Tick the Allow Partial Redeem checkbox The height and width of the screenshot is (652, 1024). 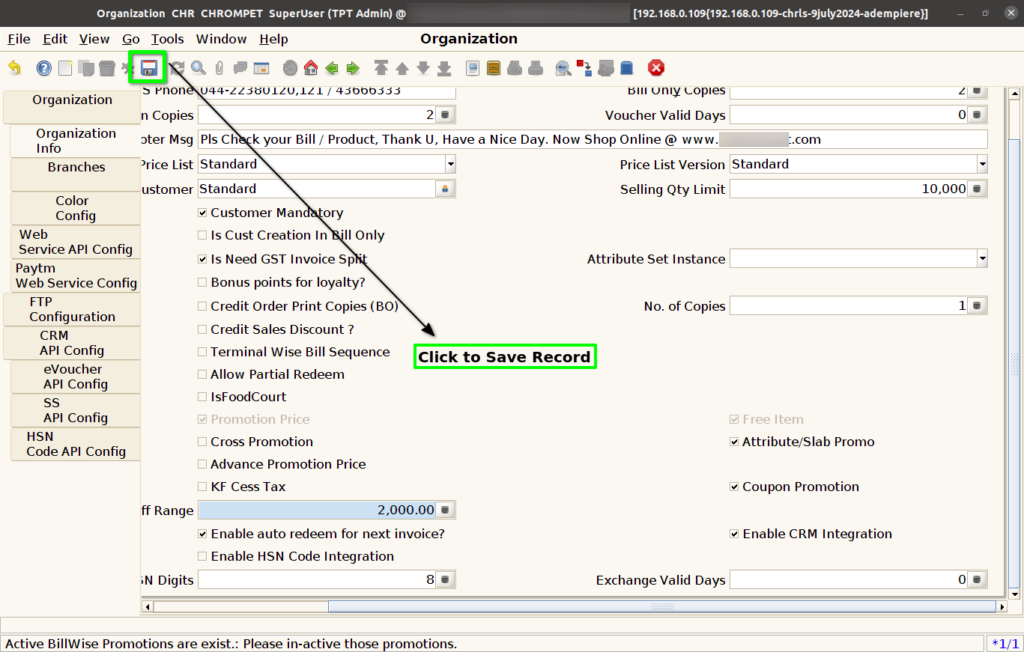[x=202, y=374]
